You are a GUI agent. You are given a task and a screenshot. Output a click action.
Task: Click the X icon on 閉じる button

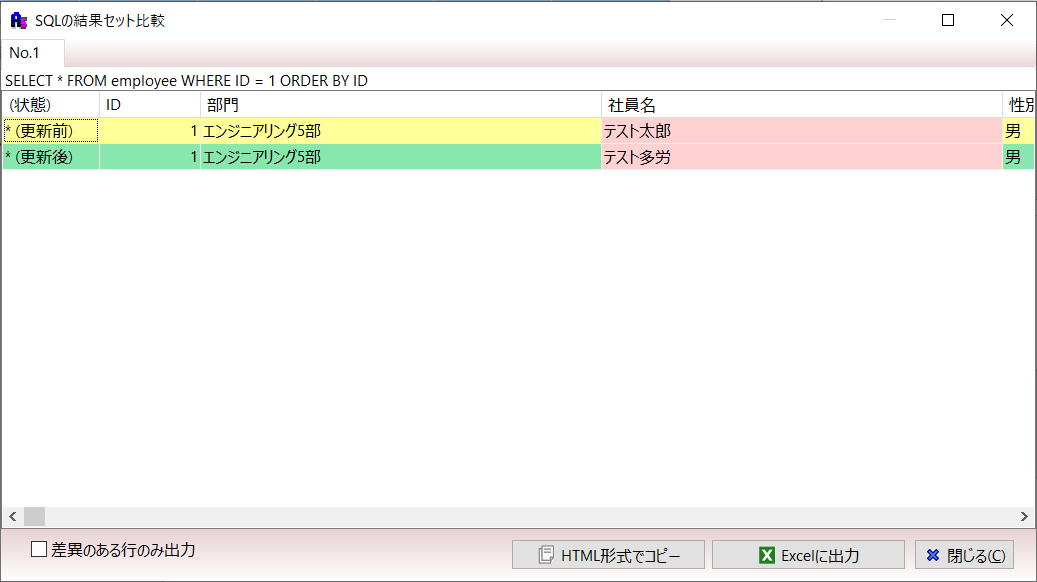pyautogui.click(x=932, y=555)
